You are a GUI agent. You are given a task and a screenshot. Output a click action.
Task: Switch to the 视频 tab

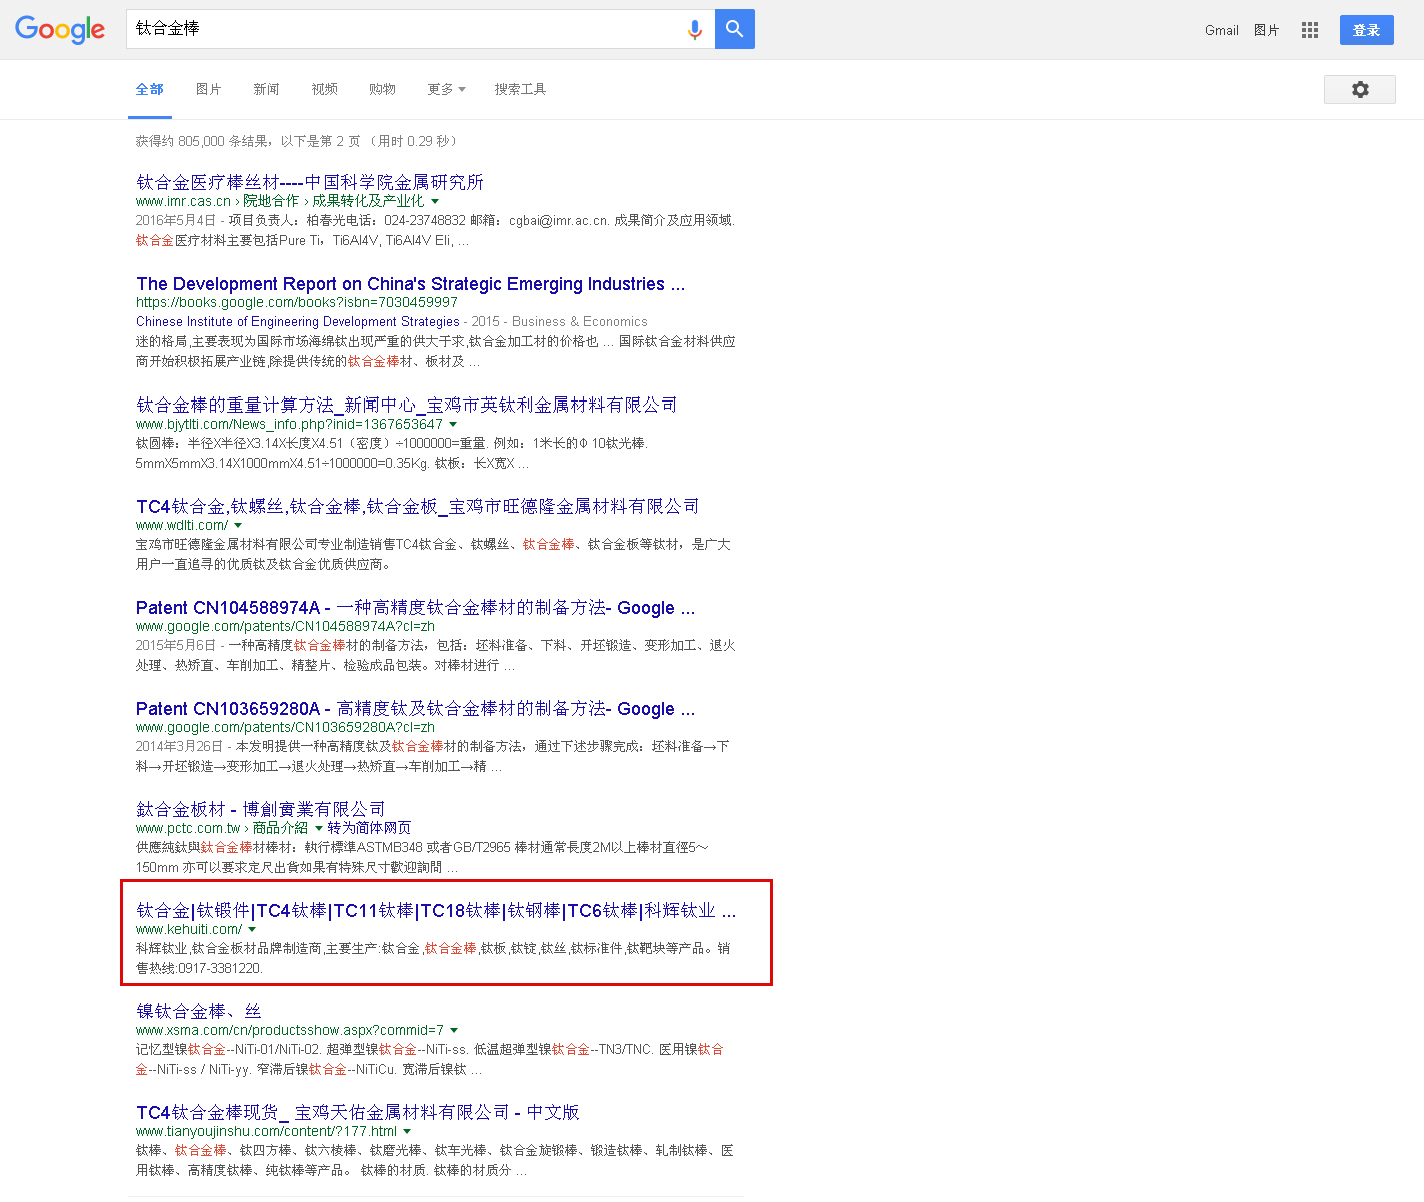point(325,89)
